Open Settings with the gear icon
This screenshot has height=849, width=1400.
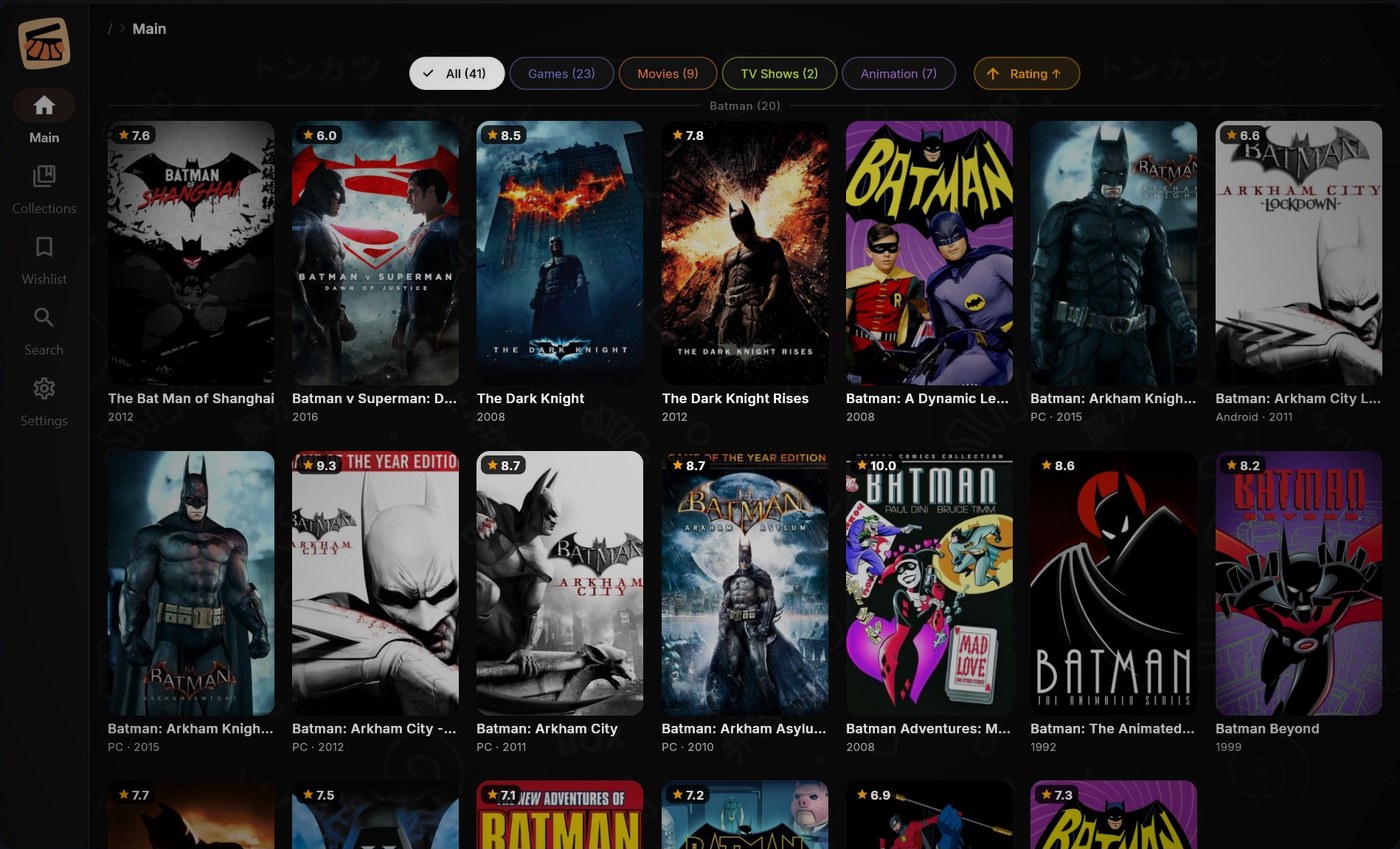43,388
